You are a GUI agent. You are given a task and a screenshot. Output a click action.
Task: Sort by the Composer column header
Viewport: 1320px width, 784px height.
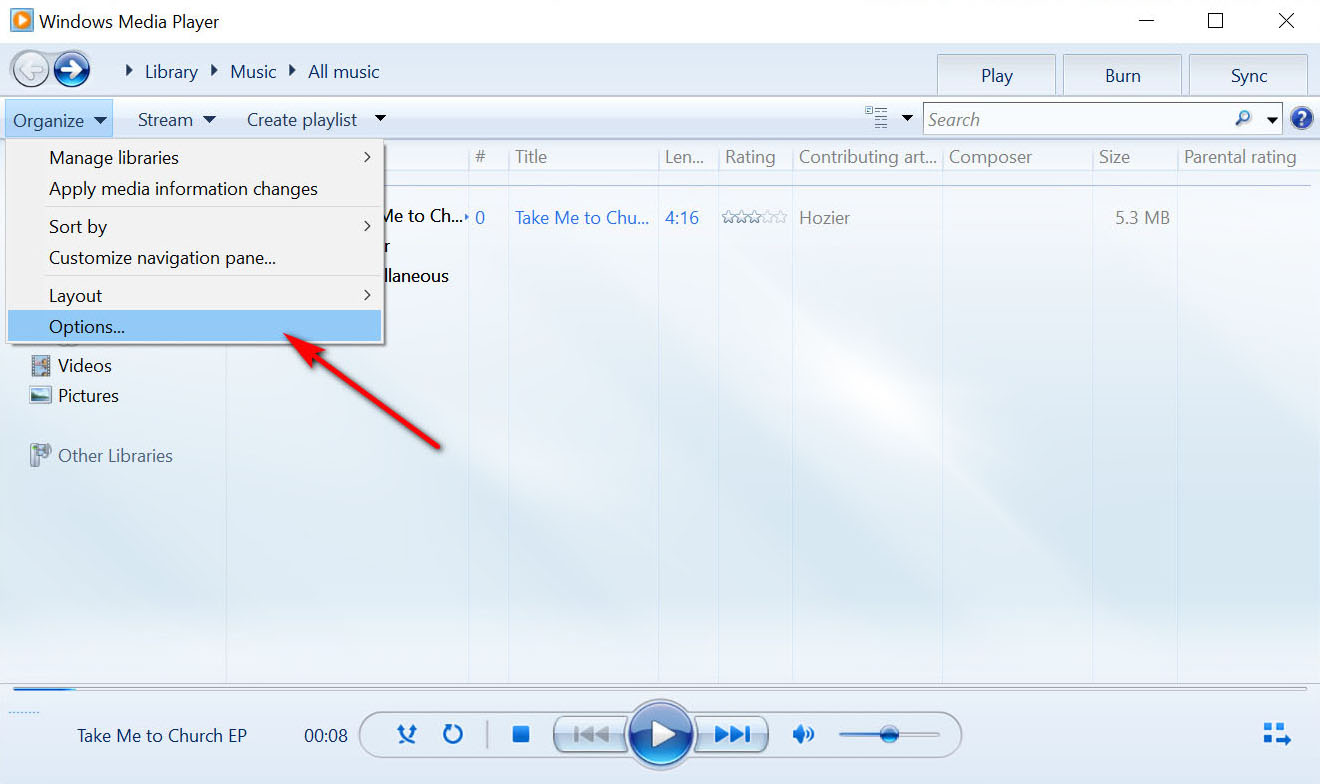(1017, 157)
